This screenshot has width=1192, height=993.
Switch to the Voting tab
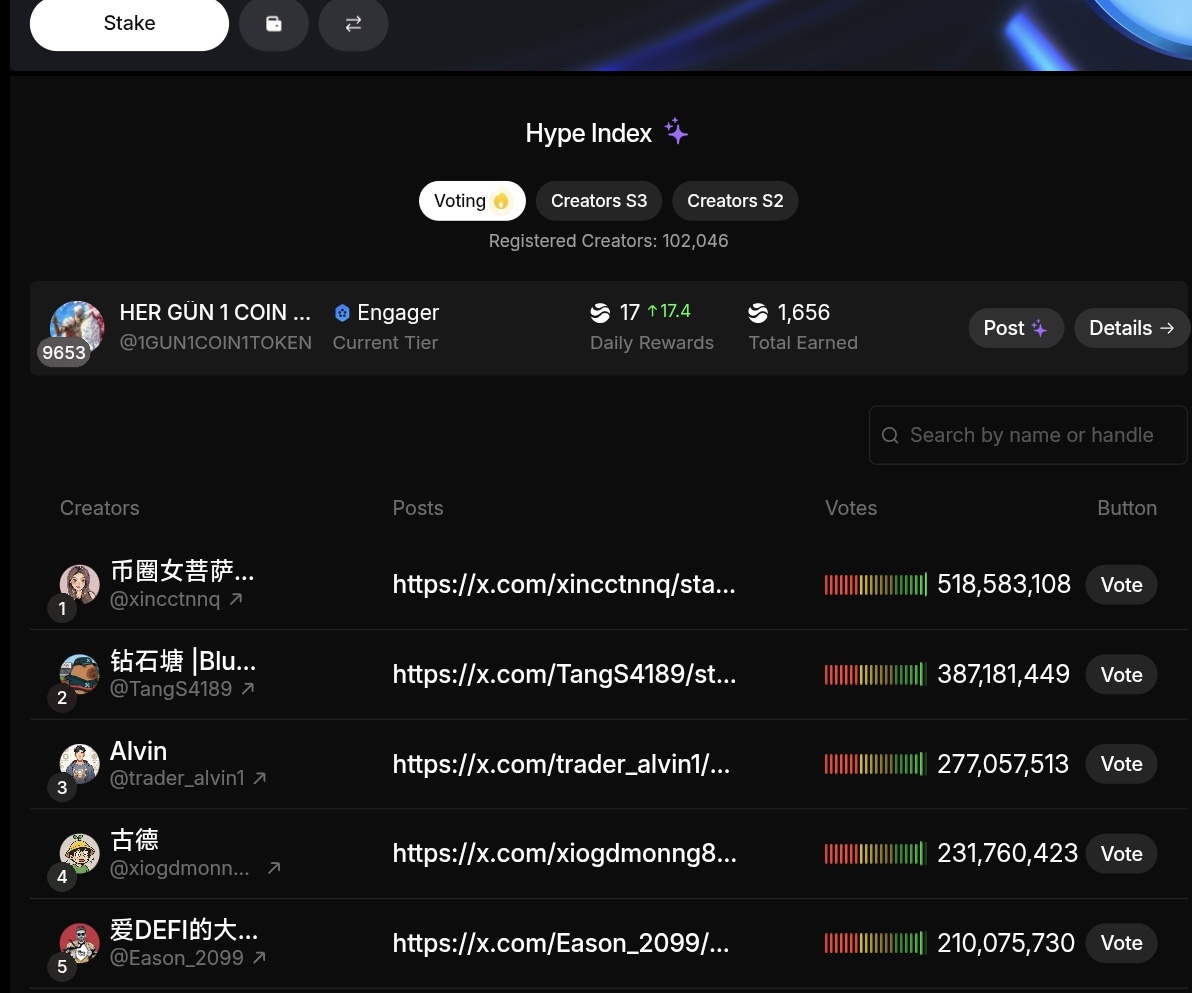tap(470, 200)
